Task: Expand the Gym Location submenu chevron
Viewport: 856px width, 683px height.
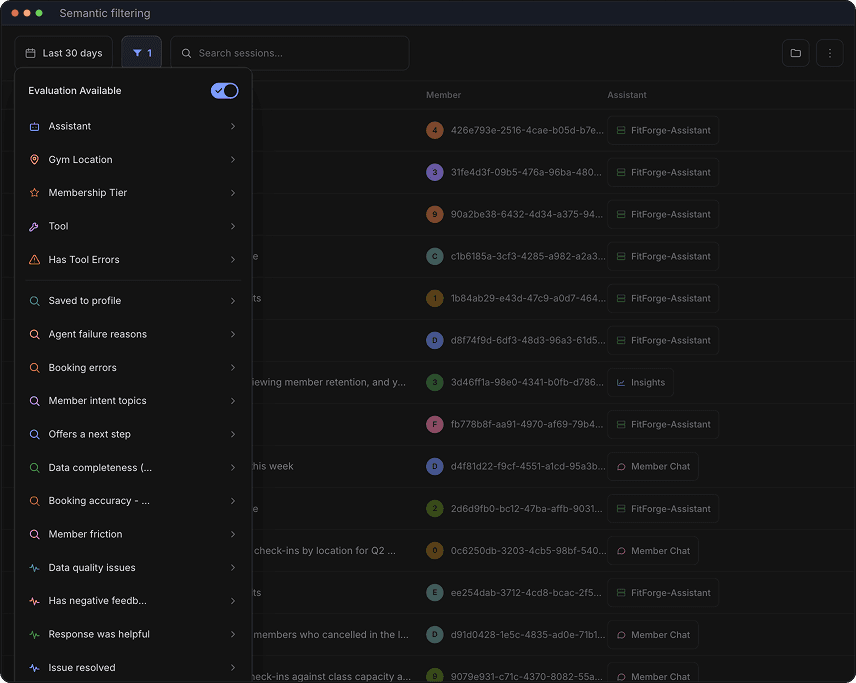Action: point(233,159)
